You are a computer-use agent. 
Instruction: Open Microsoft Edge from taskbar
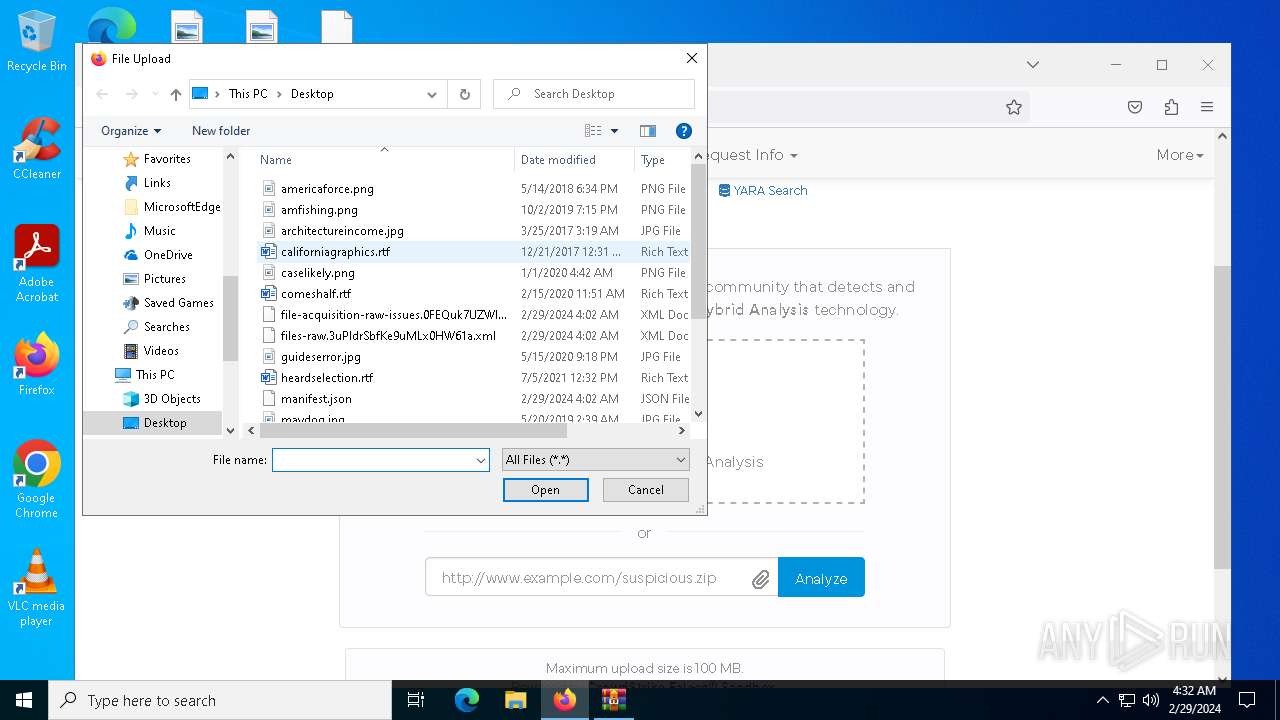(x=467, y=700)
